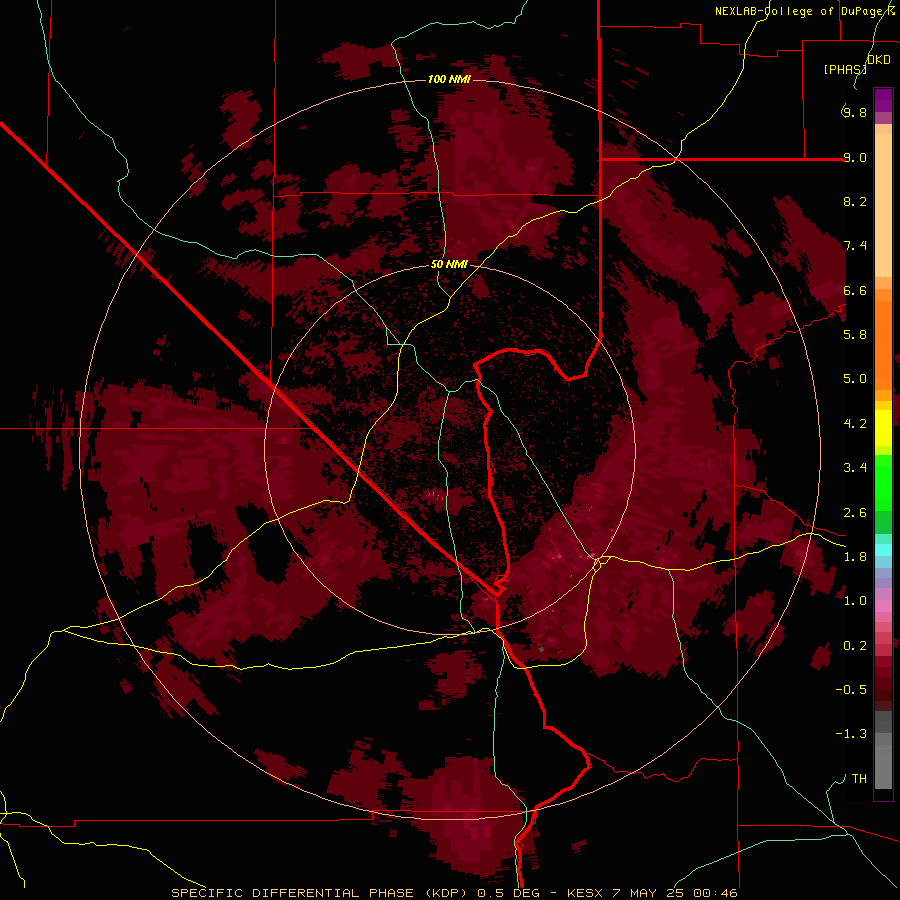Pick the pale peach color bar segment
Screen dimensions: 900x900
(883, 205)
